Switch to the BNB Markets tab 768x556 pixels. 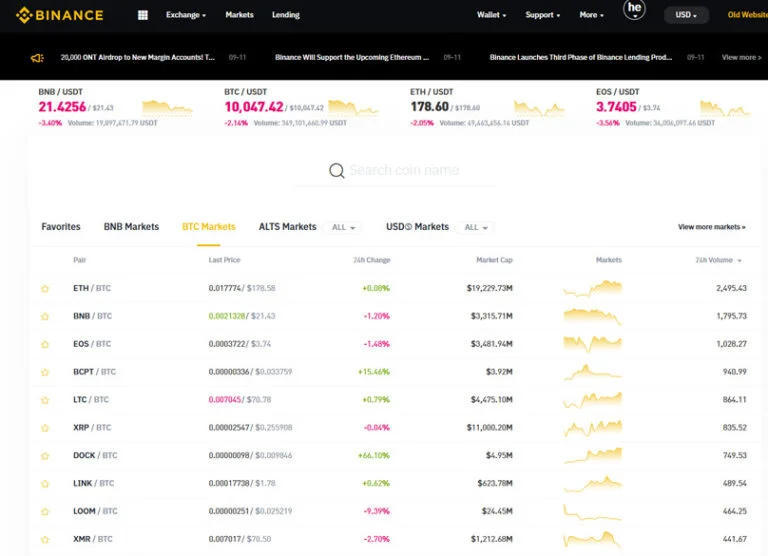(x=131, y=227)
